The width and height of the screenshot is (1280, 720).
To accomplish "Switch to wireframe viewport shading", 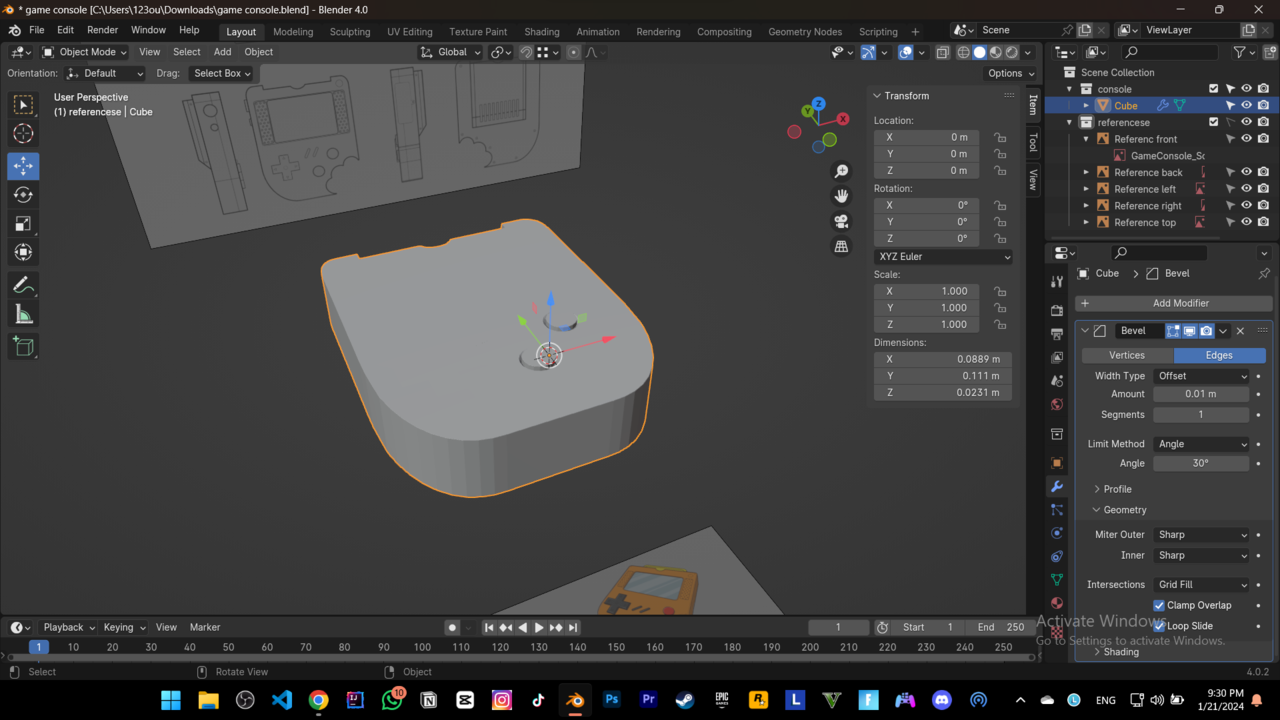I will pyautogui.click(x=963, y=52).
